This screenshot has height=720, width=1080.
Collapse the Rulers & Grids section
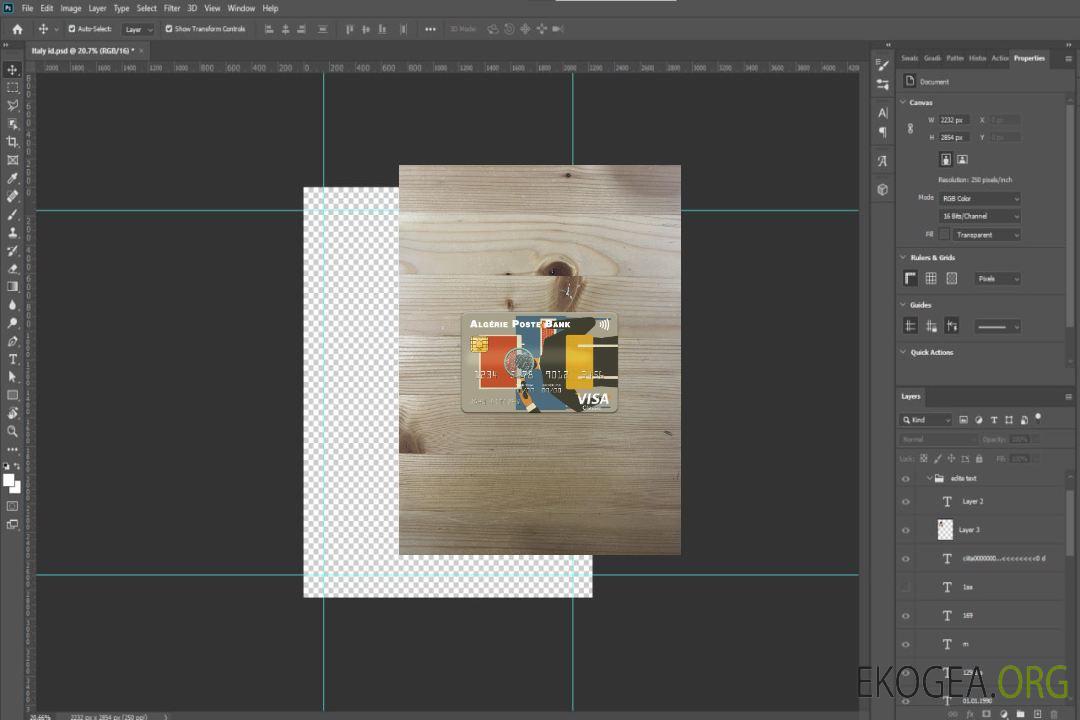[903, 258]
